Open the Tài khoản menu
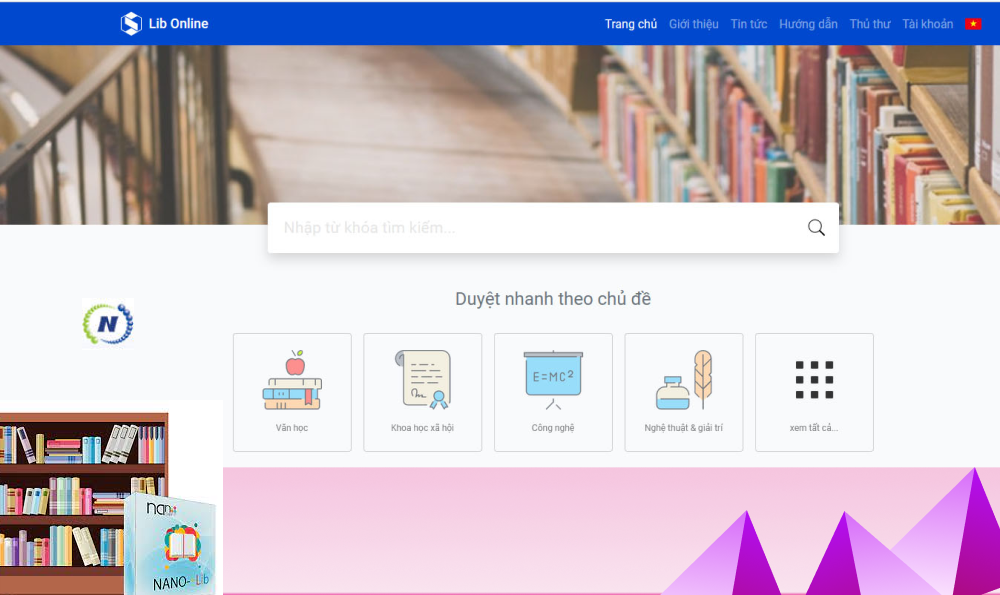The height and width of the screenshot is (595, 1000). tap(927, 24)
